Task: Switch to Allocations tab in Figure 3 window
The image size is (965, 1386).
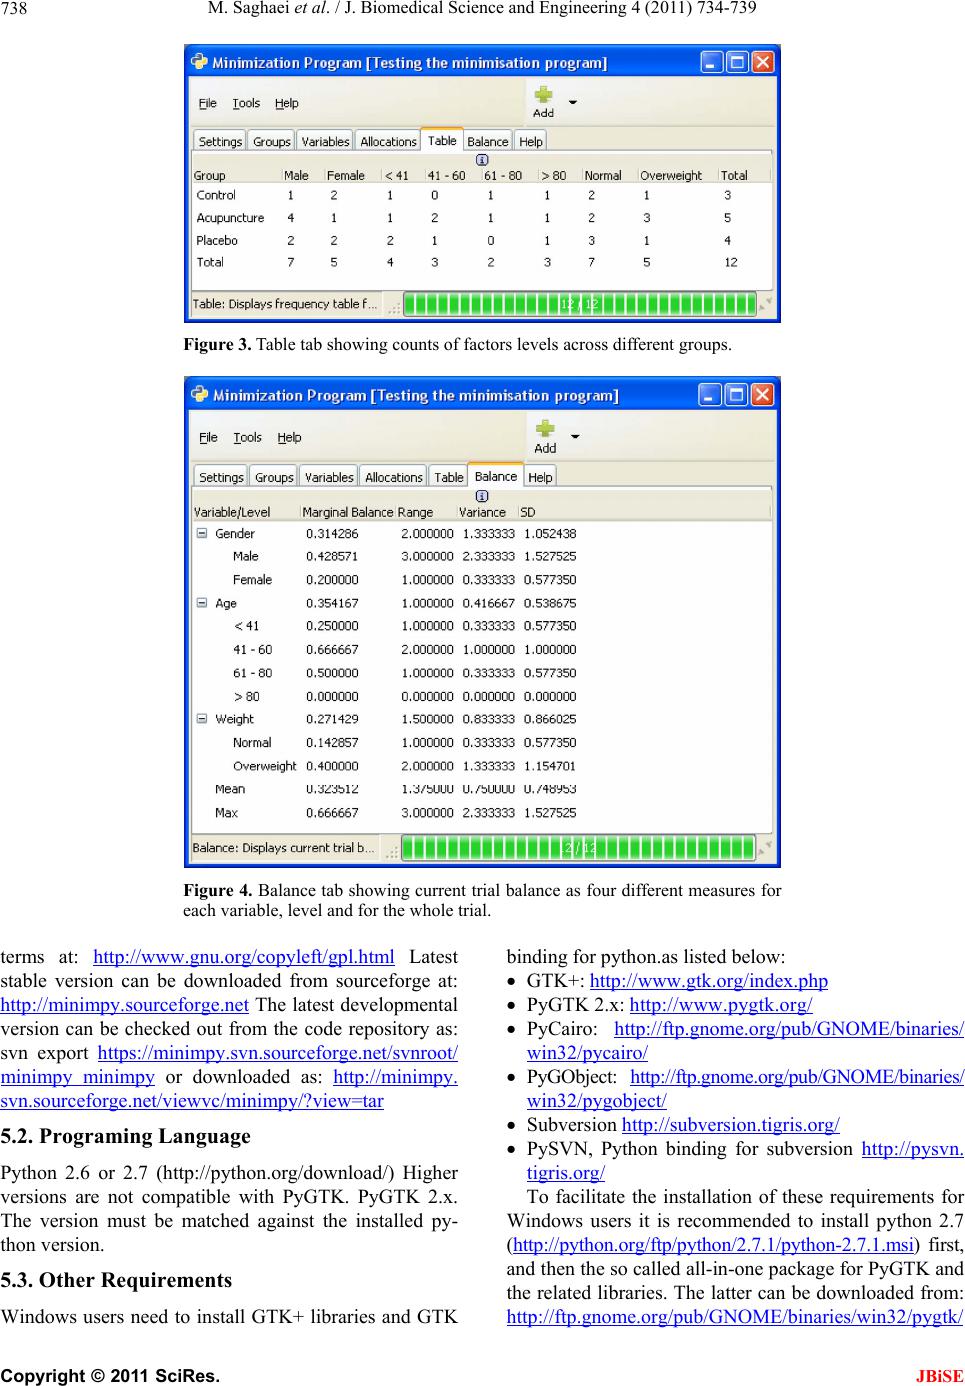Action: tap(388, 141)
